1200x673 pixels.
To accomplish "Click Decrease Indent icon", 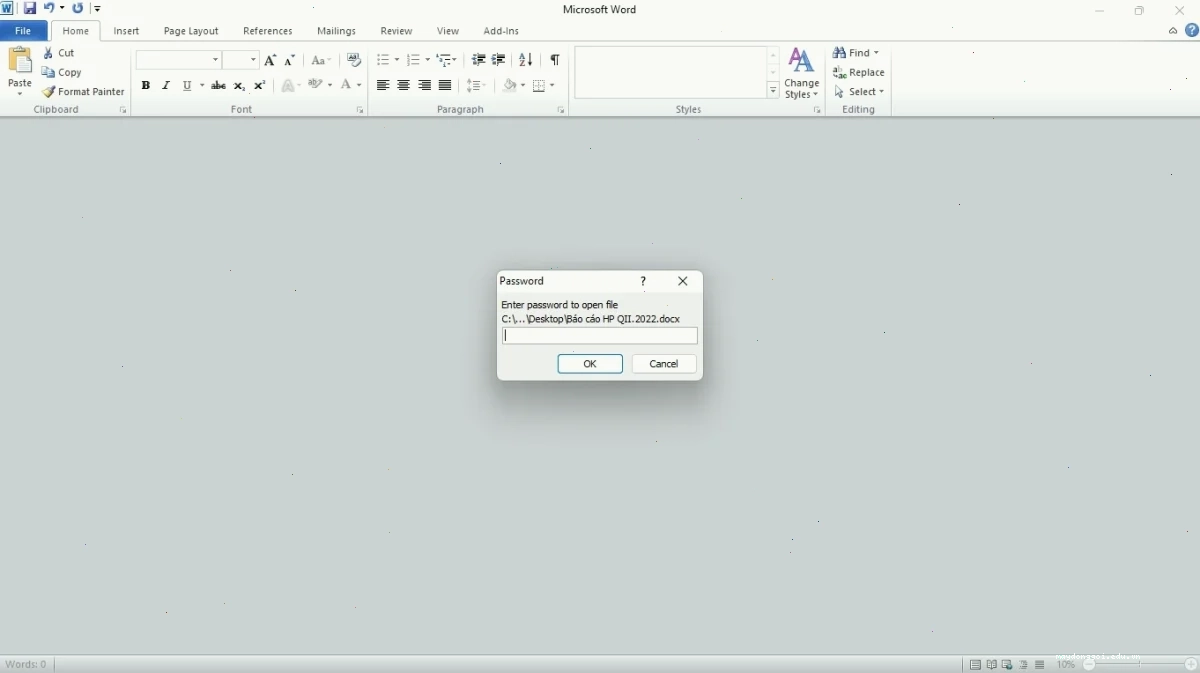I will 479,60.
